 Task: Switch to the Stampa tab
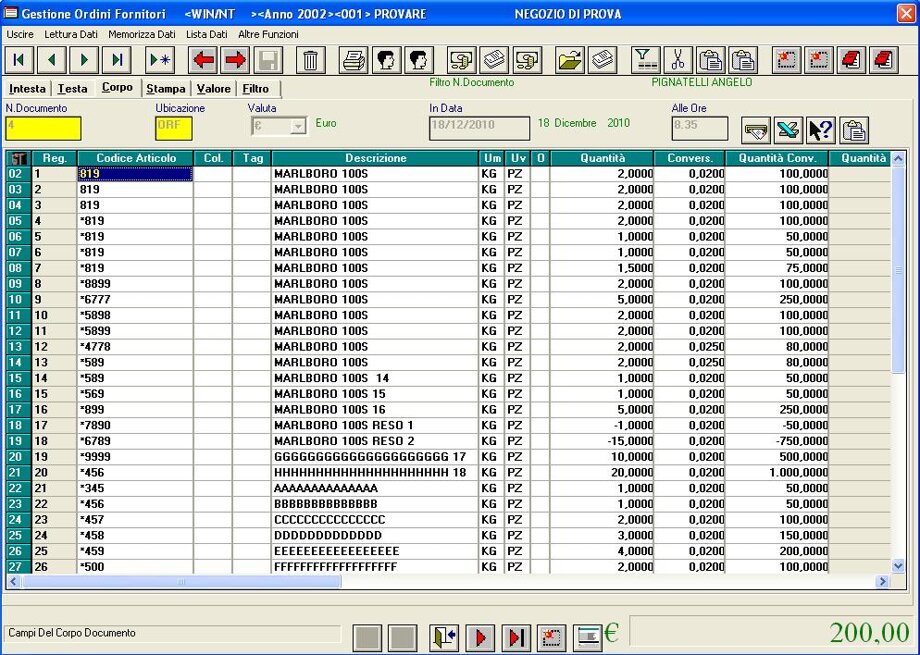pyautogui.click(x=165, y=89)
